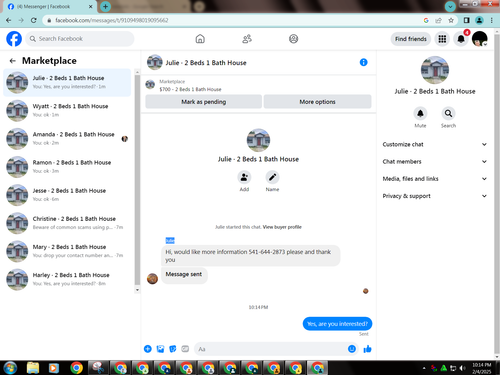Click sender avatar beside Message sent
500x375 pixels.
[x=152, y=279]
